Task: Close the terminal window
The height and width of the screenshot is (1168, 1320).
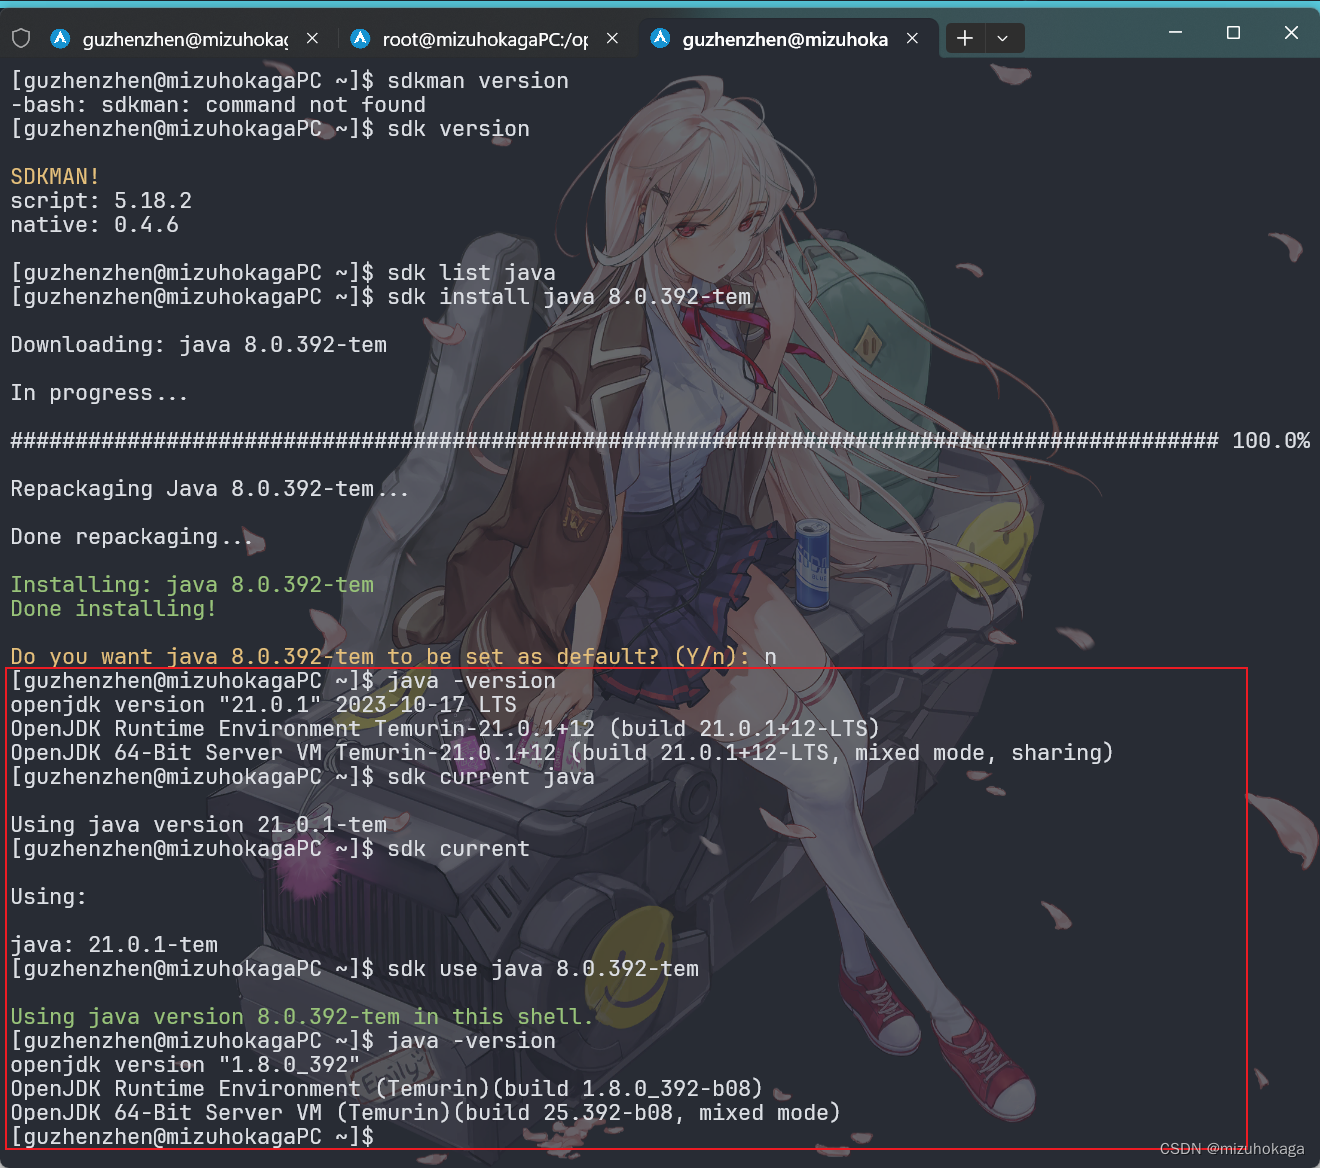Action: [1291, 33]
